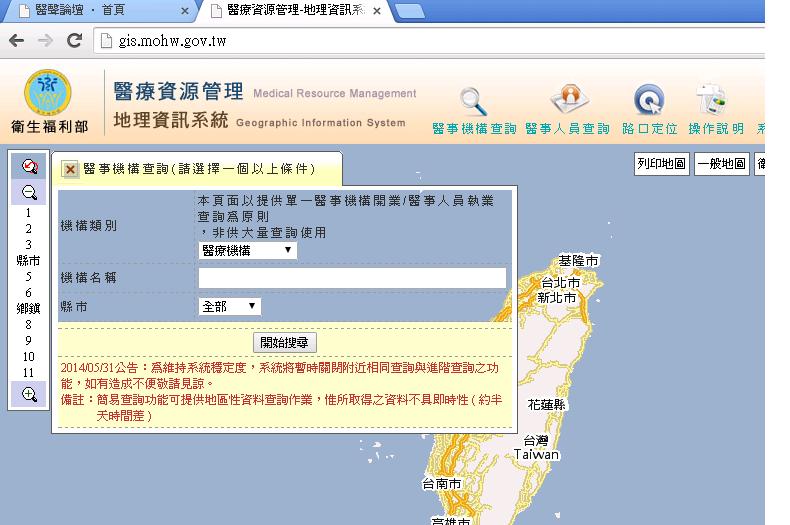Open the 縣市 全部 dropdown
The image size is (790, 525).
tap(230, 306)
